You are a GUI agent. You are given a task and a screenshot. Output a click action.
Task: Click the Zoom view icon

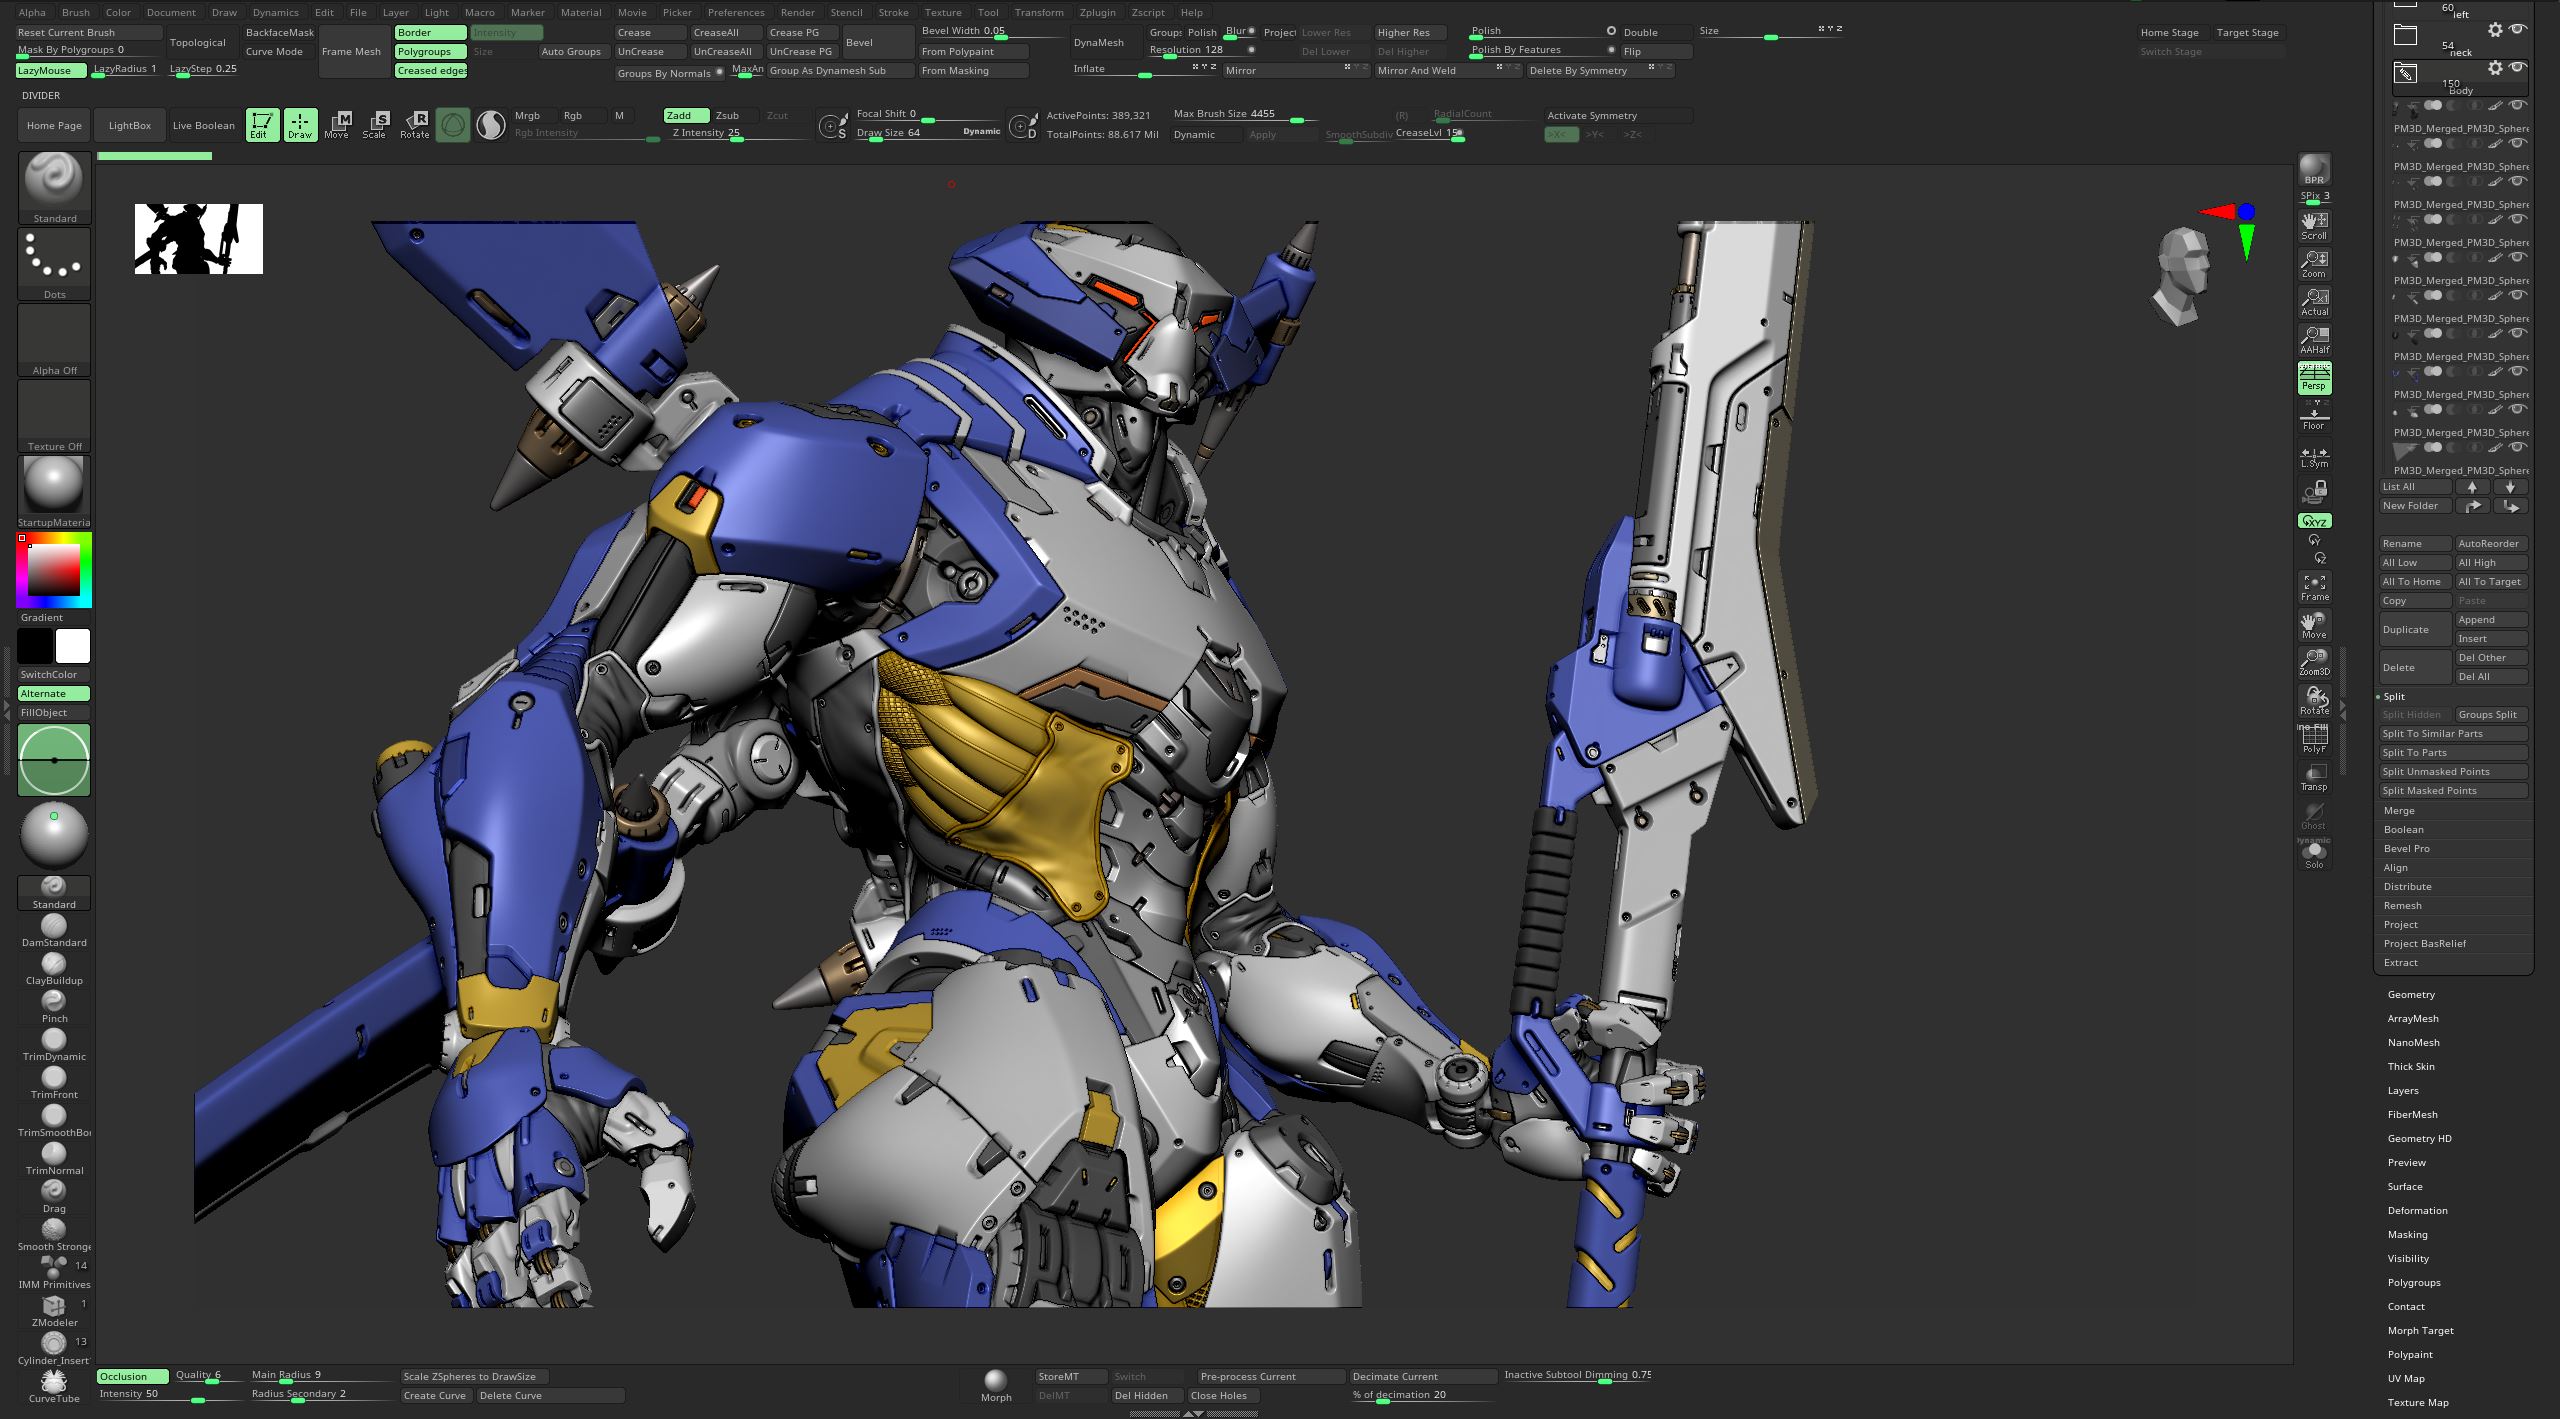[x=2314, y=264]
